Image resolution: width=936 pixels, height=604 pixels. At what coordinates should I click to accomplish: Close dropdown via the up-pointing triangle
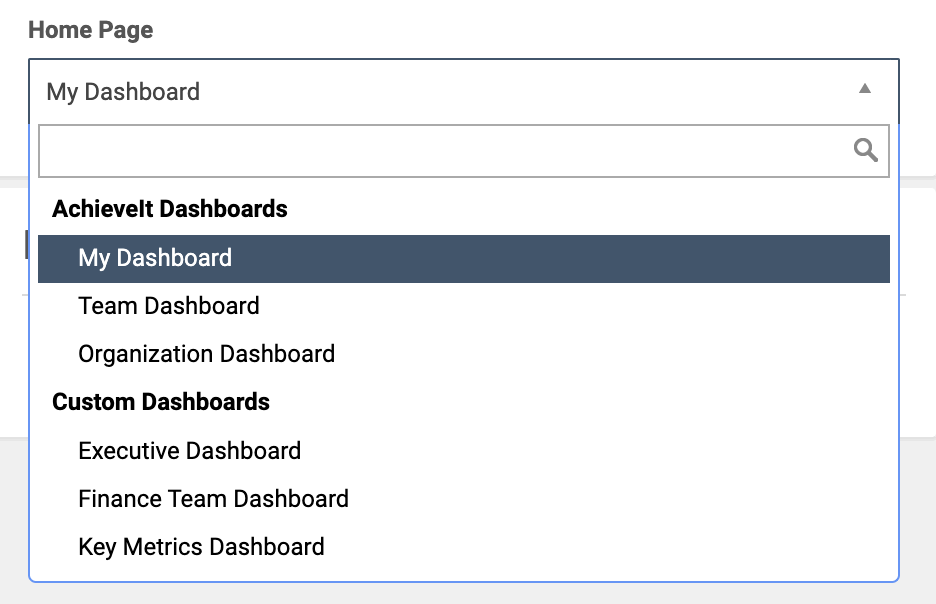[x=864, y=89]
